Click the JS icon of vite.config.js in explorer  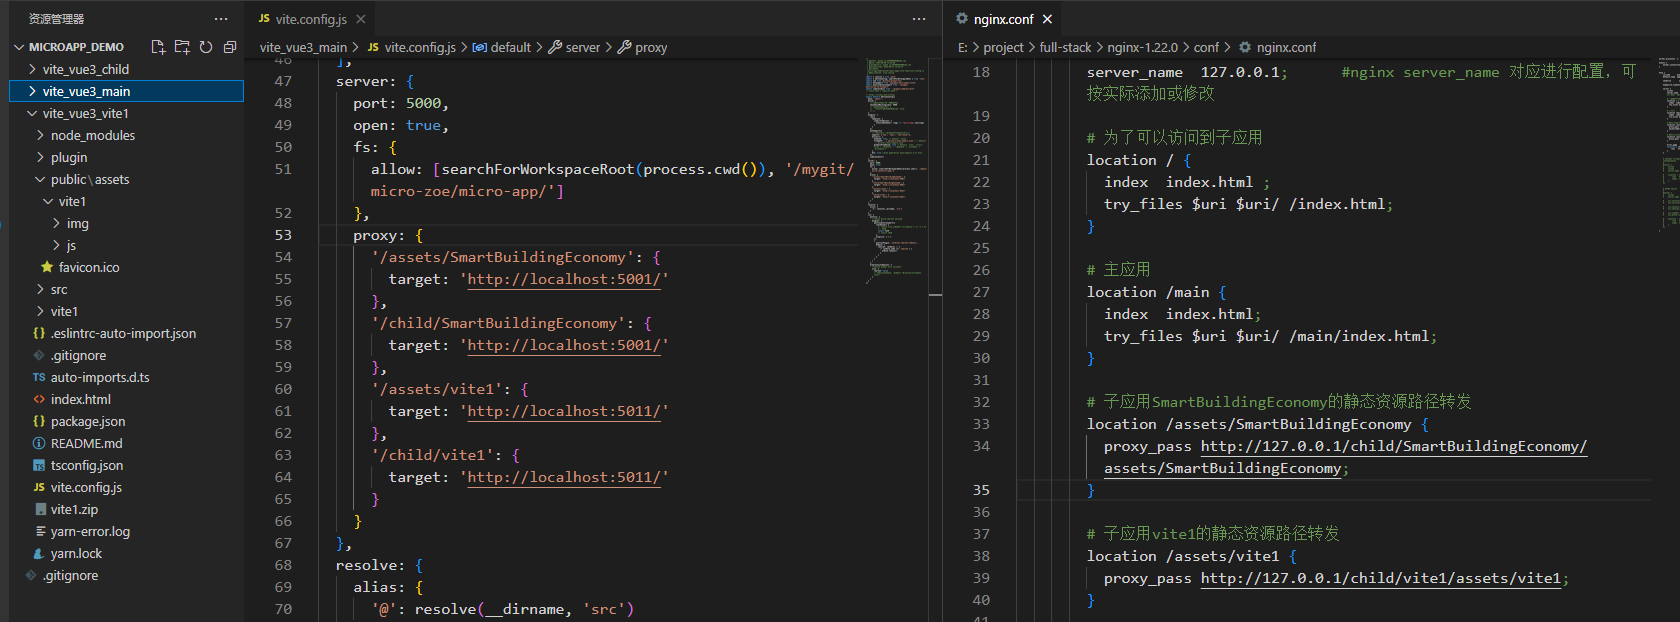click(x=39, y=487)
